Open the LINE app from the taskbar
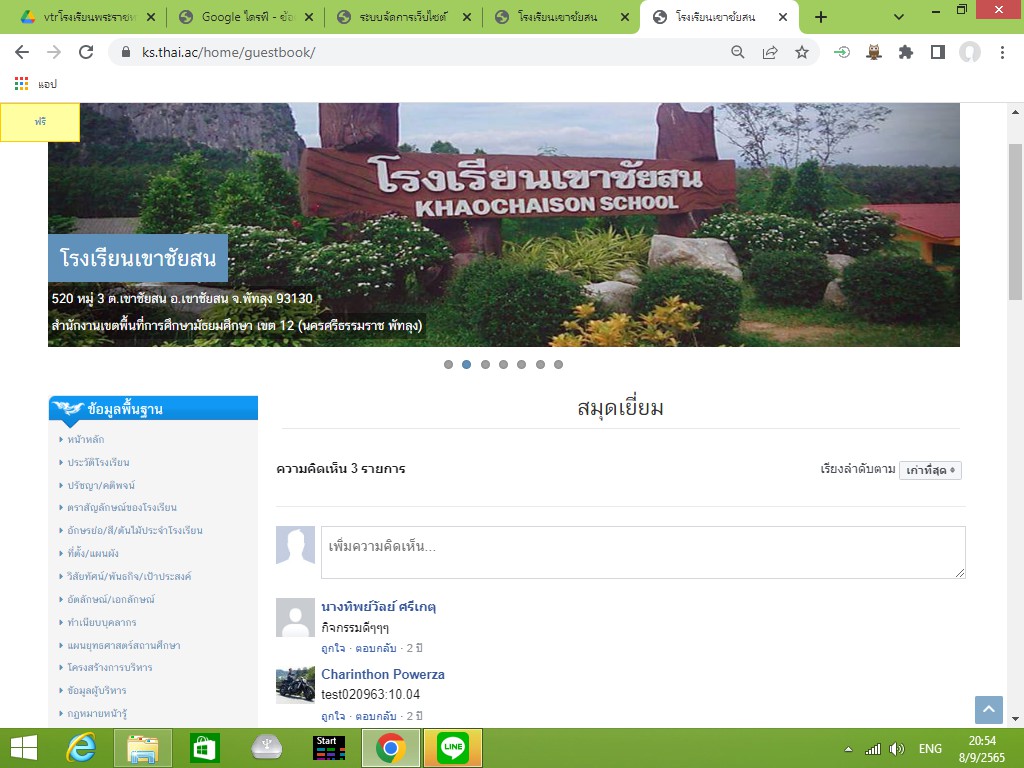This screenshot has width=1024, height=768. click(453, 747)
